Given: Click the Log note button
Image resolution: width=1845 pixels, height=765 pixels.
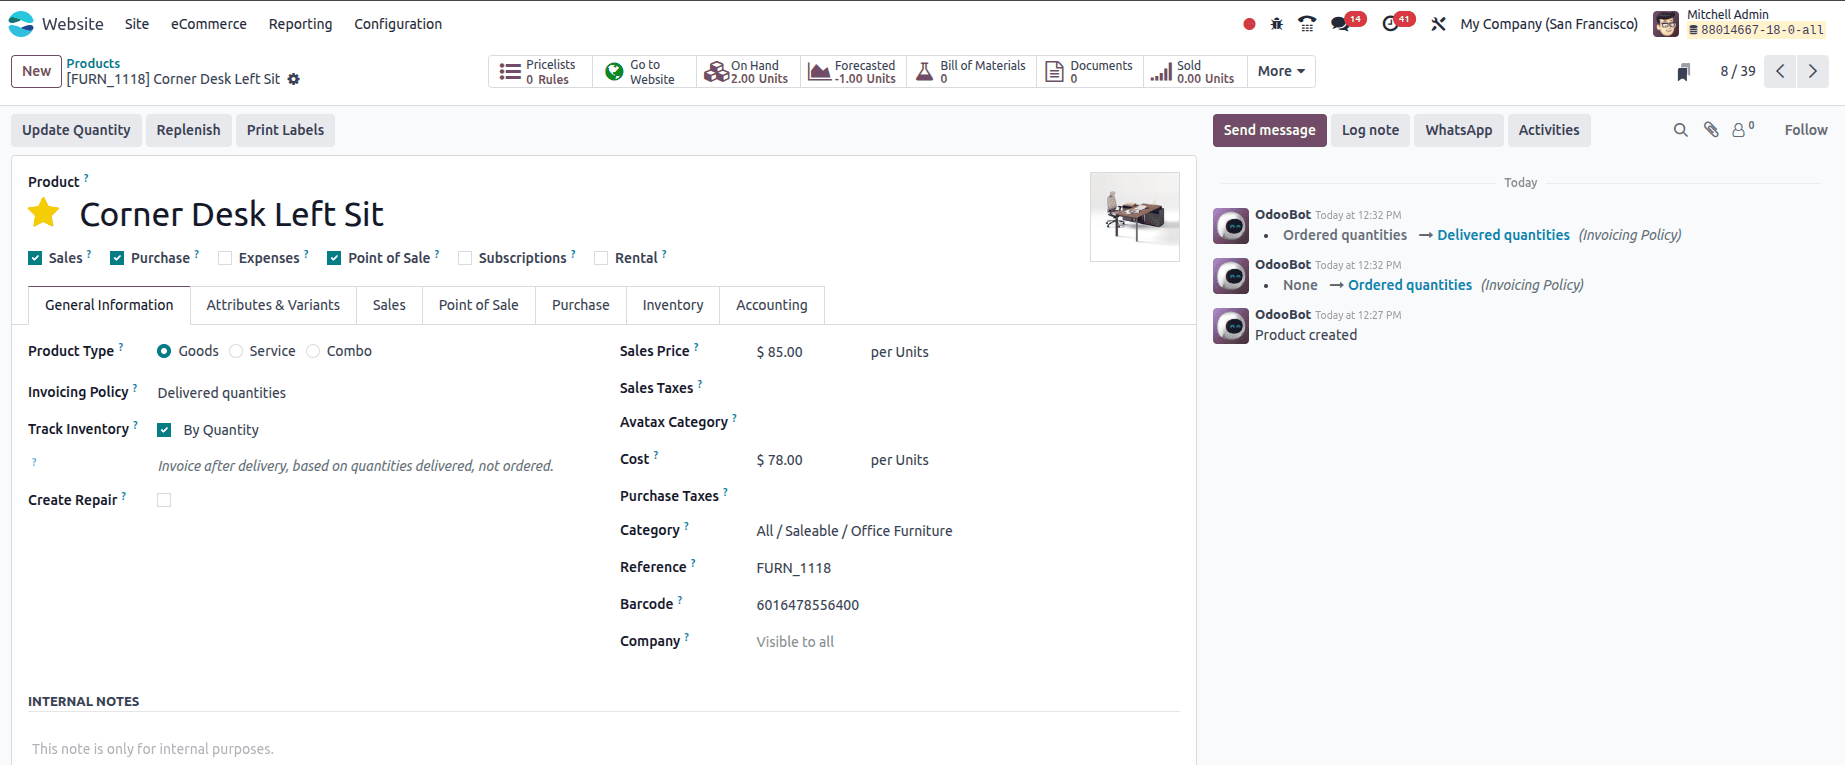Looking at the screenshot, I should pyautogui.click(x=1370, y=130).
